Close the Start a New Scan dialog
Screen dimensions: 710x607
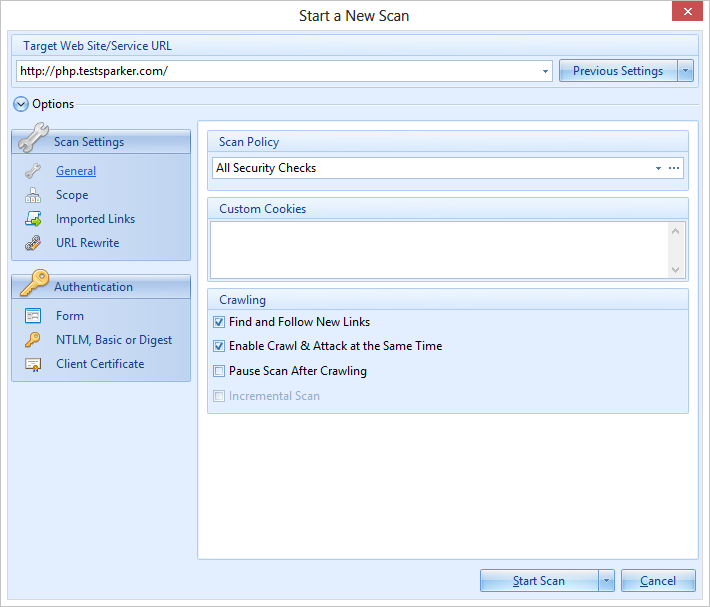pyautogui.click(x=687, y=11)
